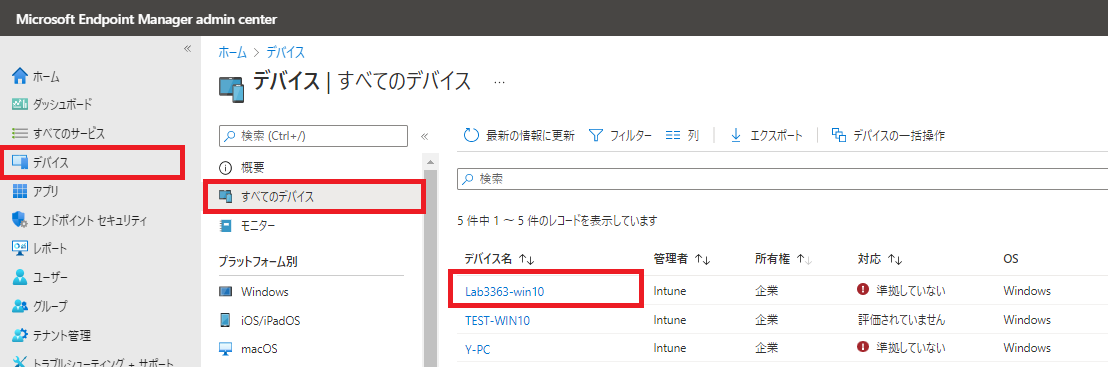Click the トラブルシューティング wrench icon
The width and height of the screenshot is (1108, 367).
click(20, 362)
